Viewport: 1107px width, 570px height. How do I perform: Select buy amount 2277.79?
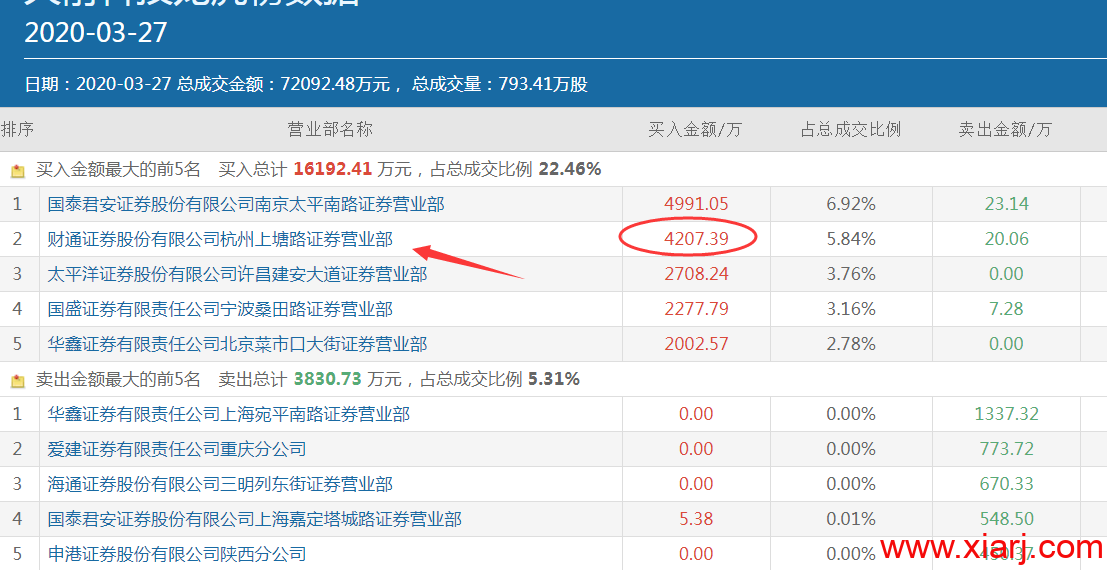[696, 309]
